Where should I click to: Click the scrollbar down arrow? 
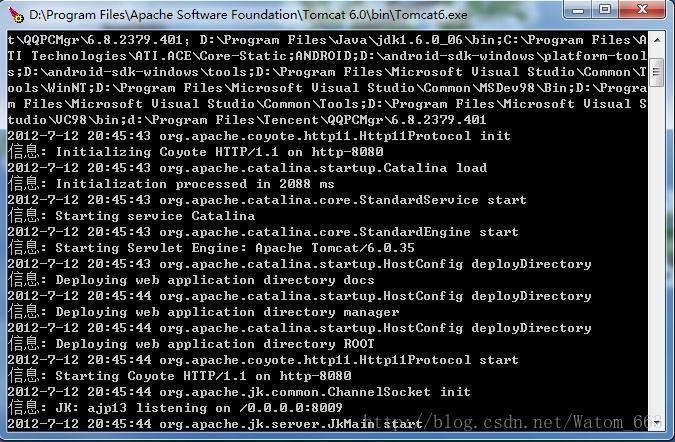(x=656, y=422)
